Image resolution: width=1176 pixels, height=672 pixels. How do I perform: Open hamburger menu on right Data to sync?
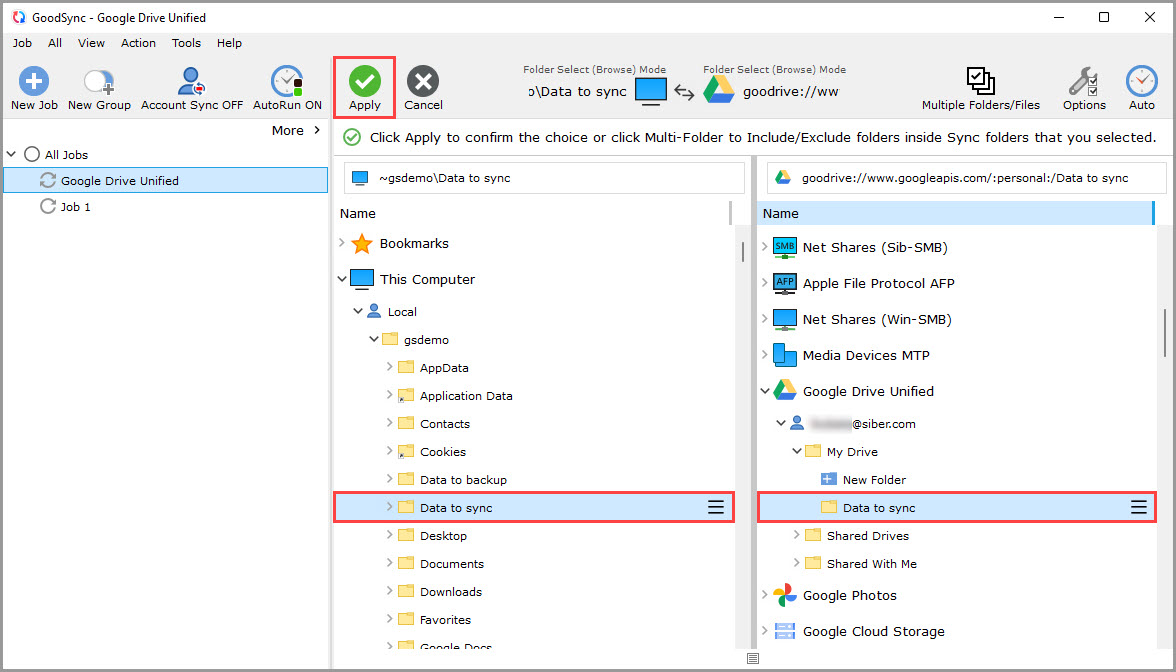(x=1138, y=508)
